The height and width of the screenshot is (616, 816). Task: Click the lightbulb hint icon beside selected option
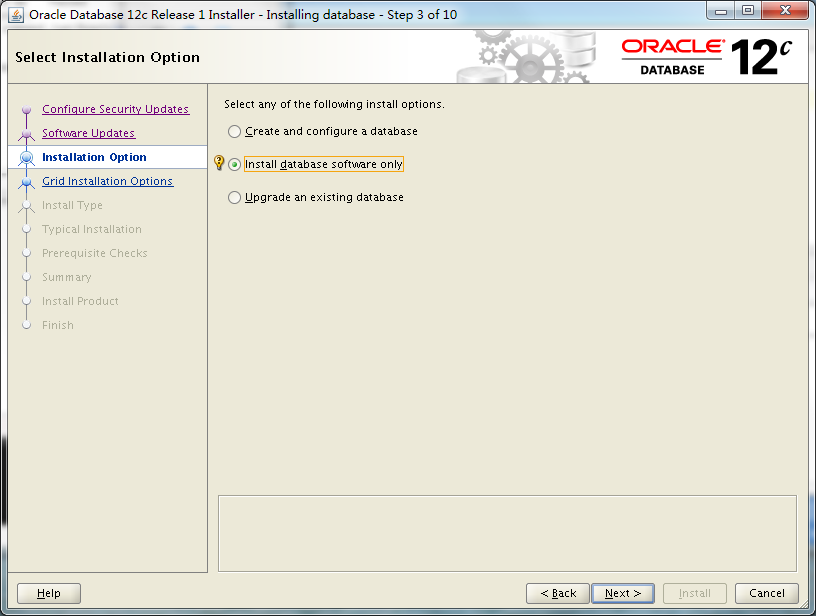[x=219, y=163]
